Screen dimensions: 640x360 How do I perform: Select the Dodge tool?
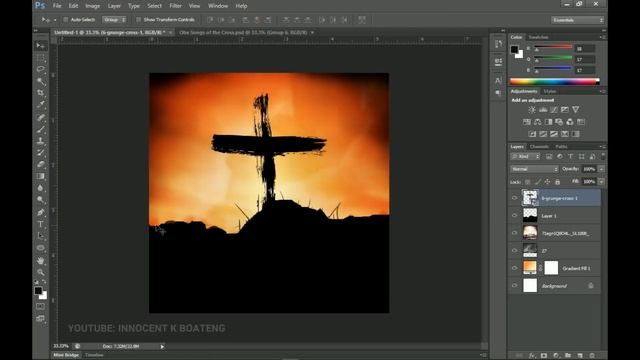[40, 200]
